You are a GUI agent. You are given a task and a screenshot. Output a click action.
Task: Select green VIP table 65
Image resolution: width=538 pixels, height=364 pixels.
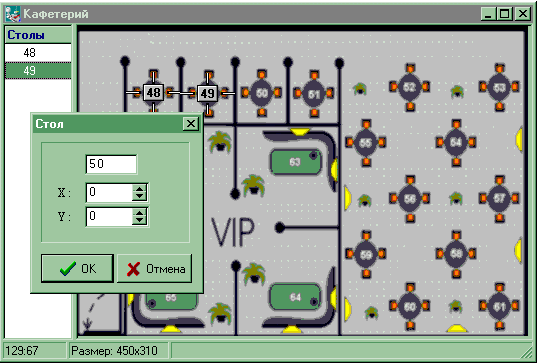172,301
